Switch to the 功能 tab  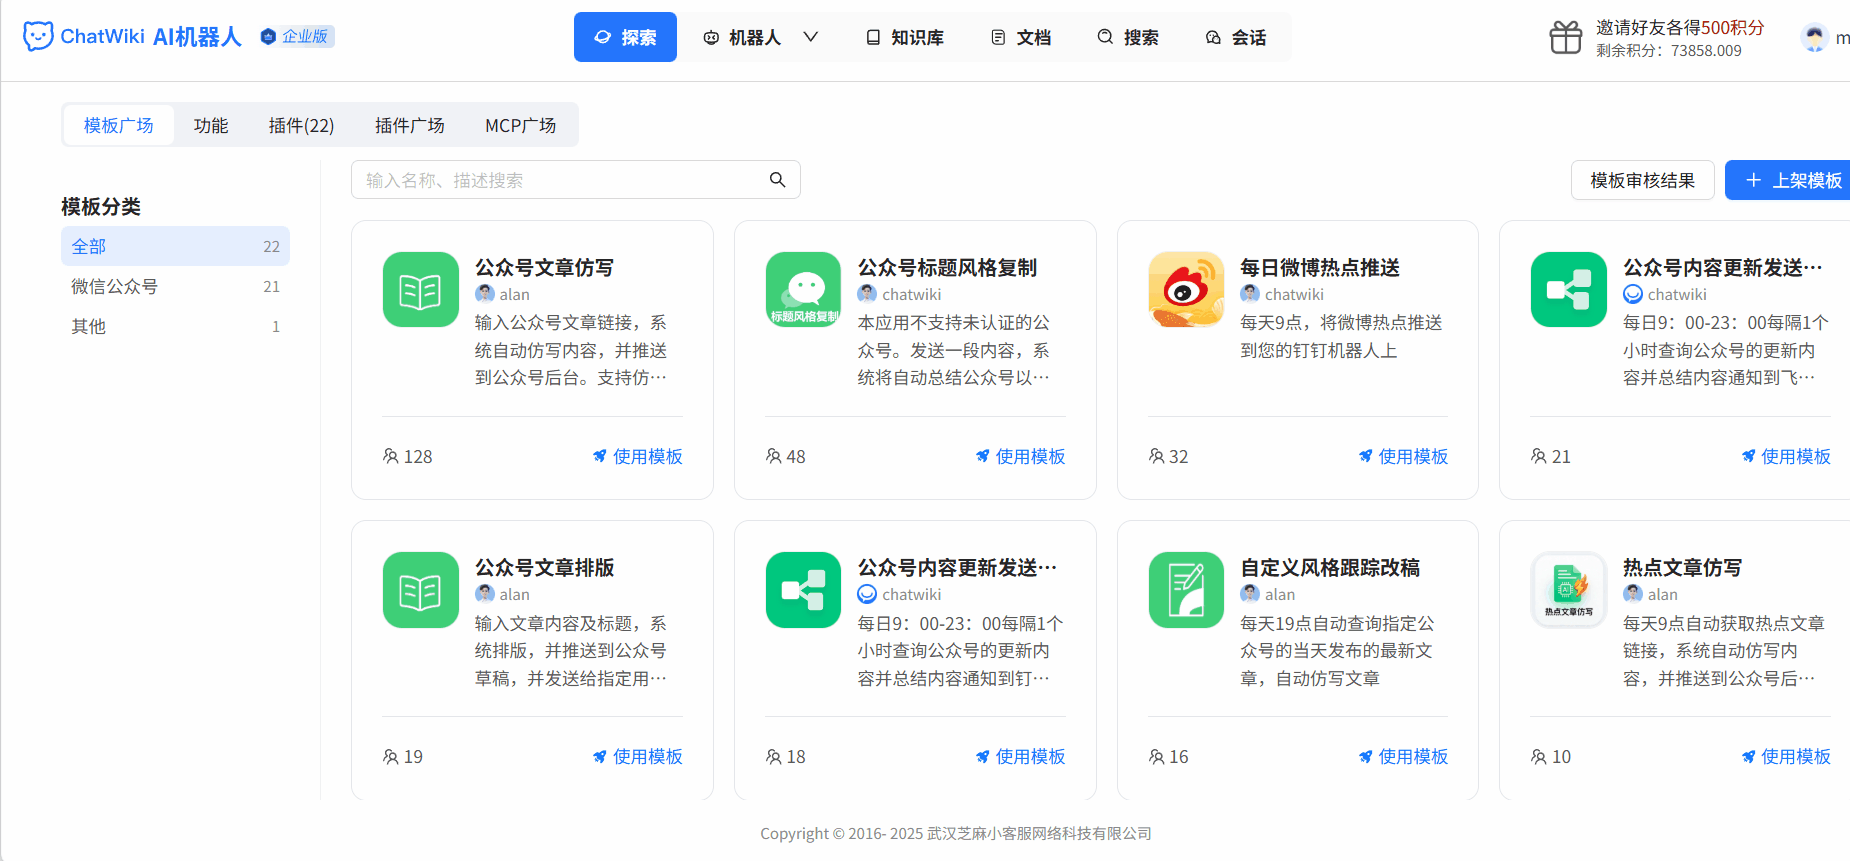211,125
